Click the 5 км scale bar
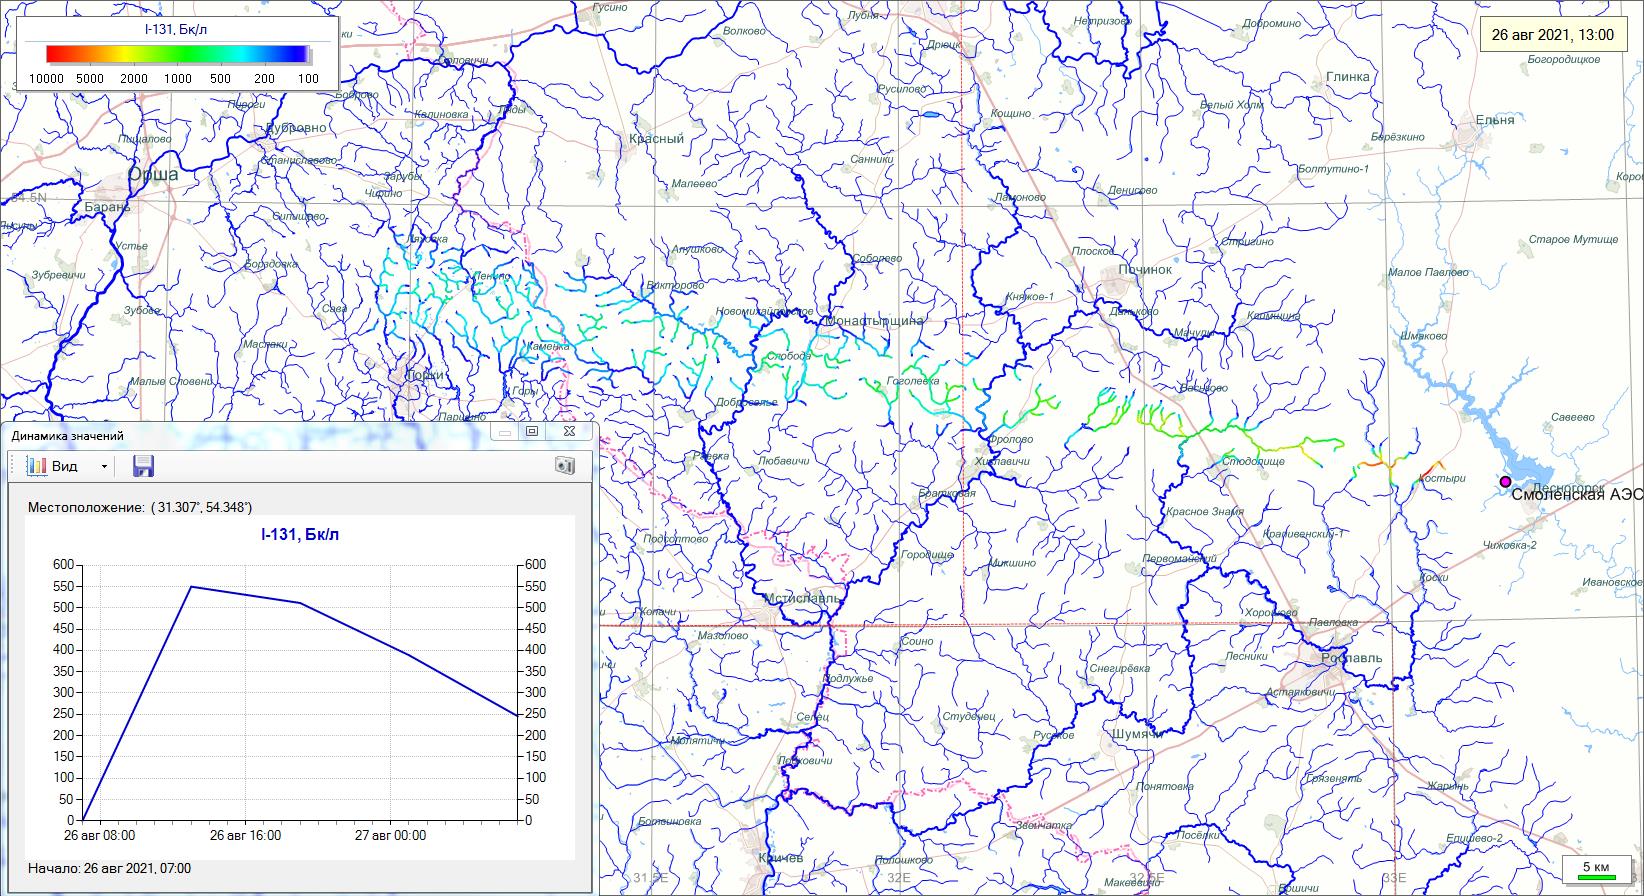 tap(1595, 871)
